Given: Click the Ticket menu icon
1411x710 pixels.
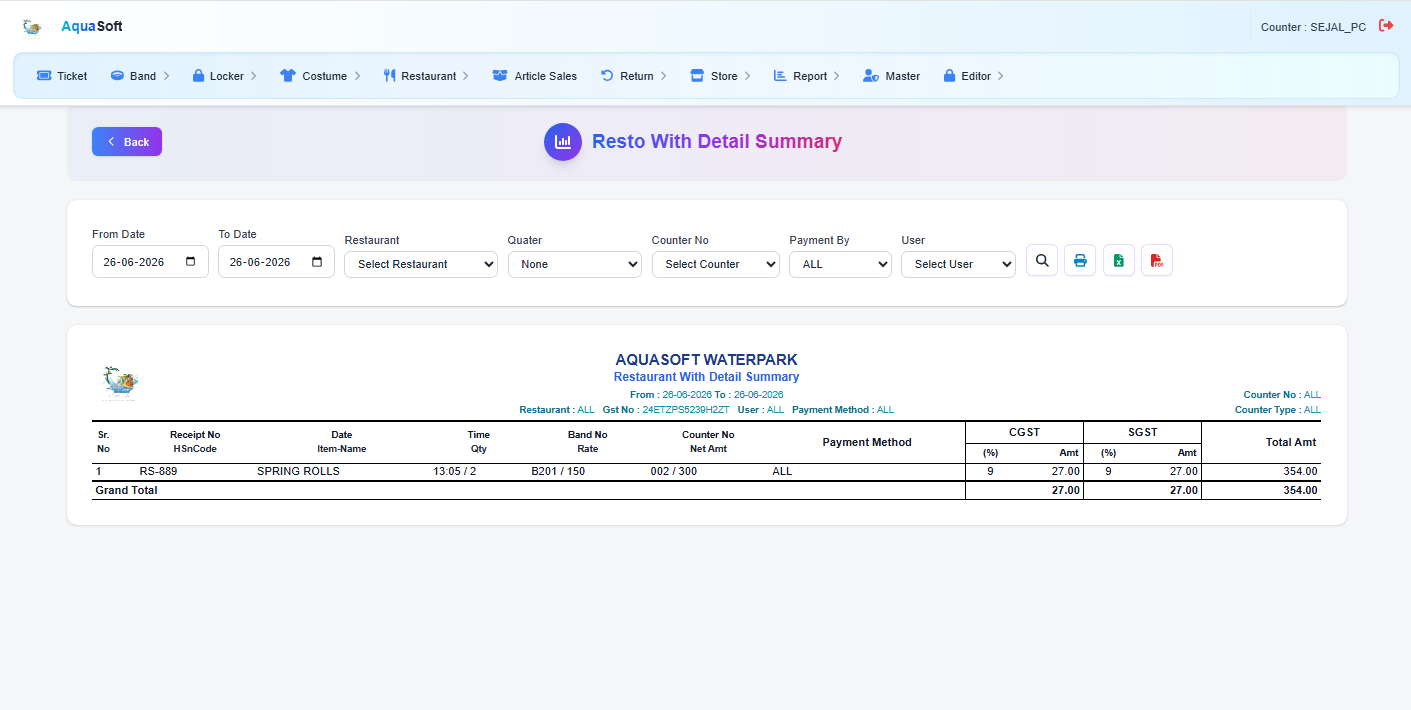Looking at the screenshot, I should [x=44, y=76].
